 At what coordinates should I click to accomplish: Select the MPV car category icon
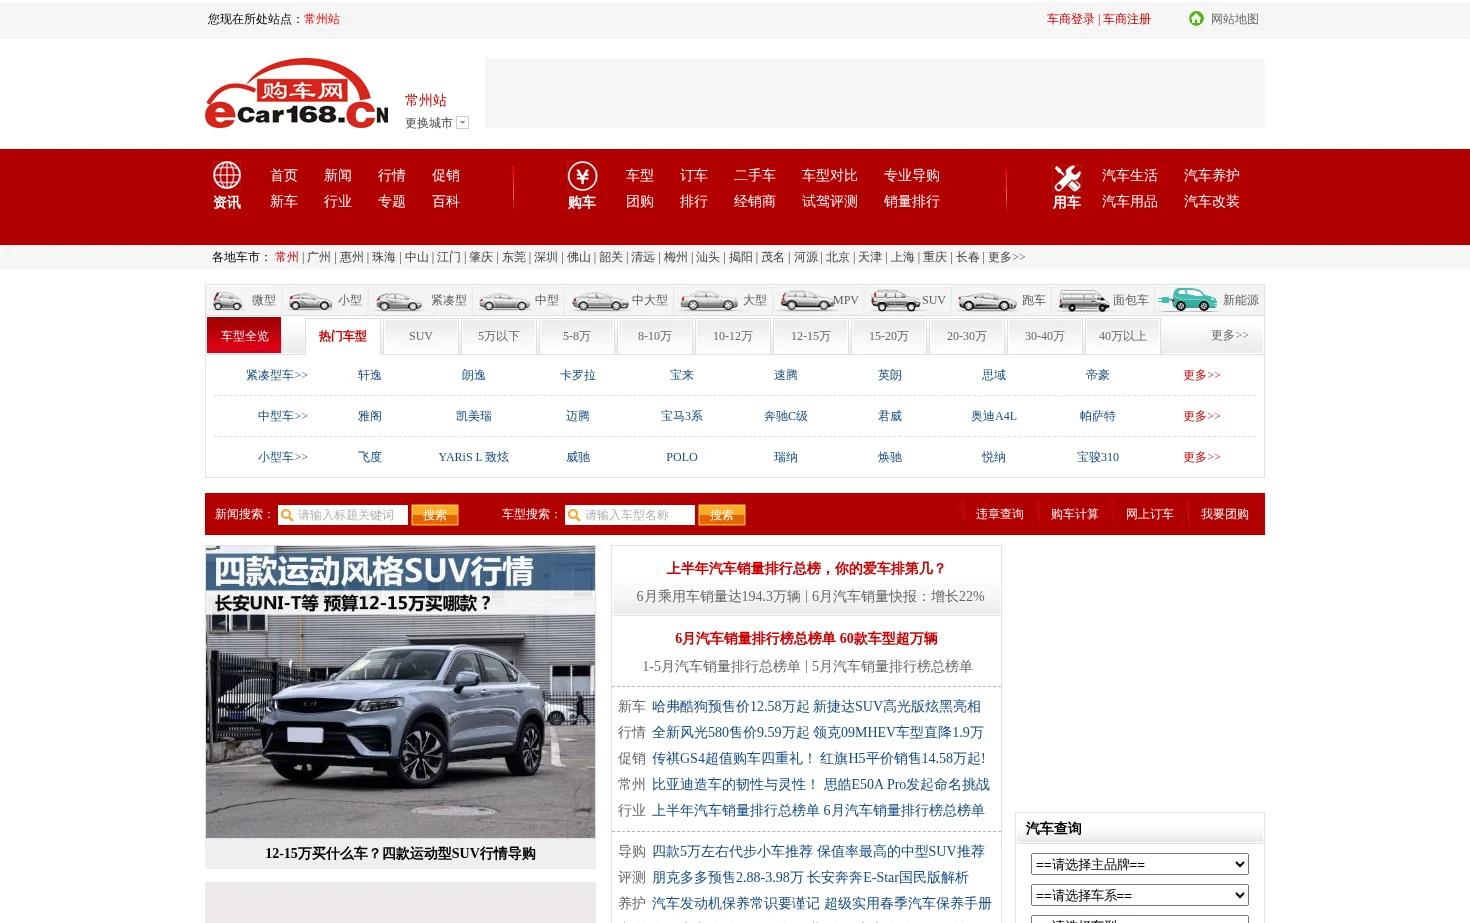pyautogui.click(x=807, y=300)
